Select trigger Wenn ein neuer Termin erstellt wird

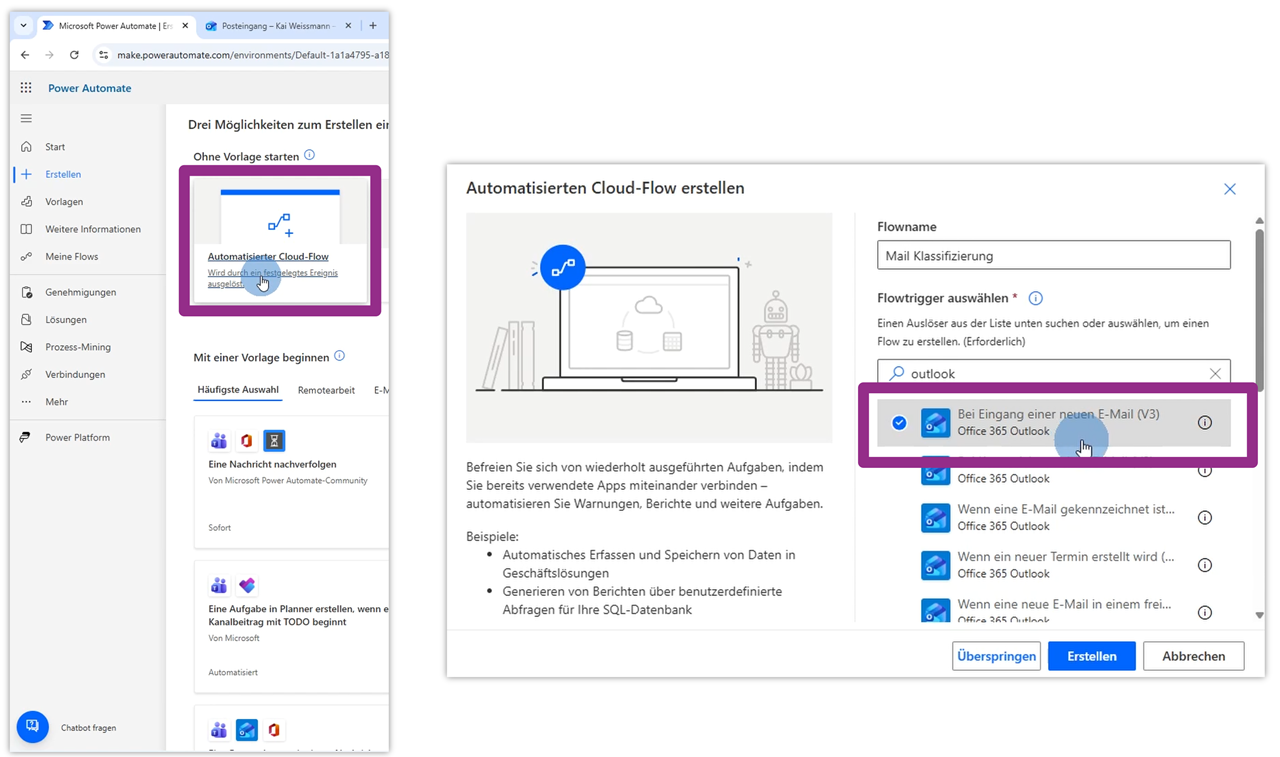(x=1053, y=565)
